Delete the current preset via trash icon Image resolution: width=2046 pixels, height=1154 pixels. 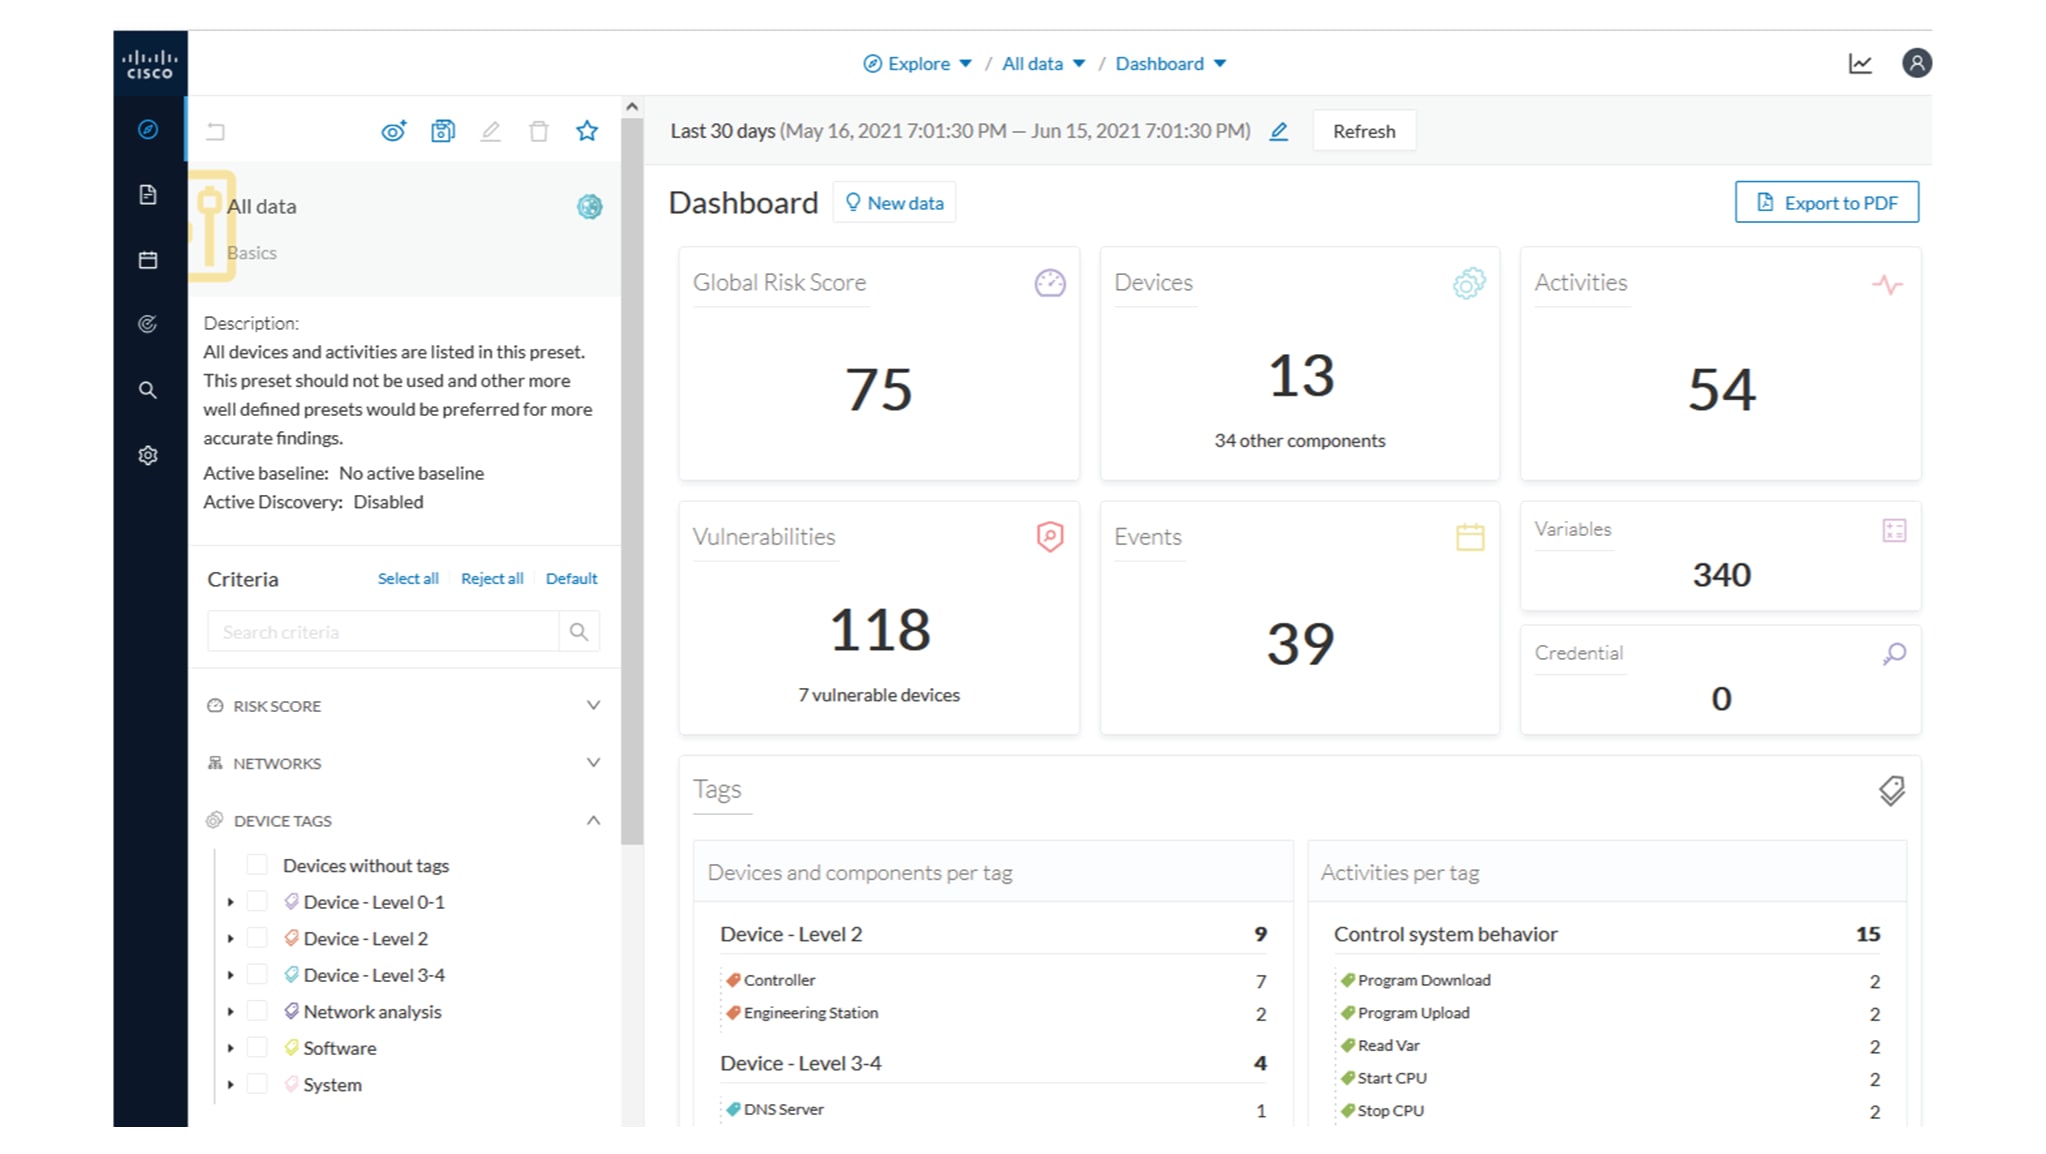pyautogui.click(x=539, y=130)
